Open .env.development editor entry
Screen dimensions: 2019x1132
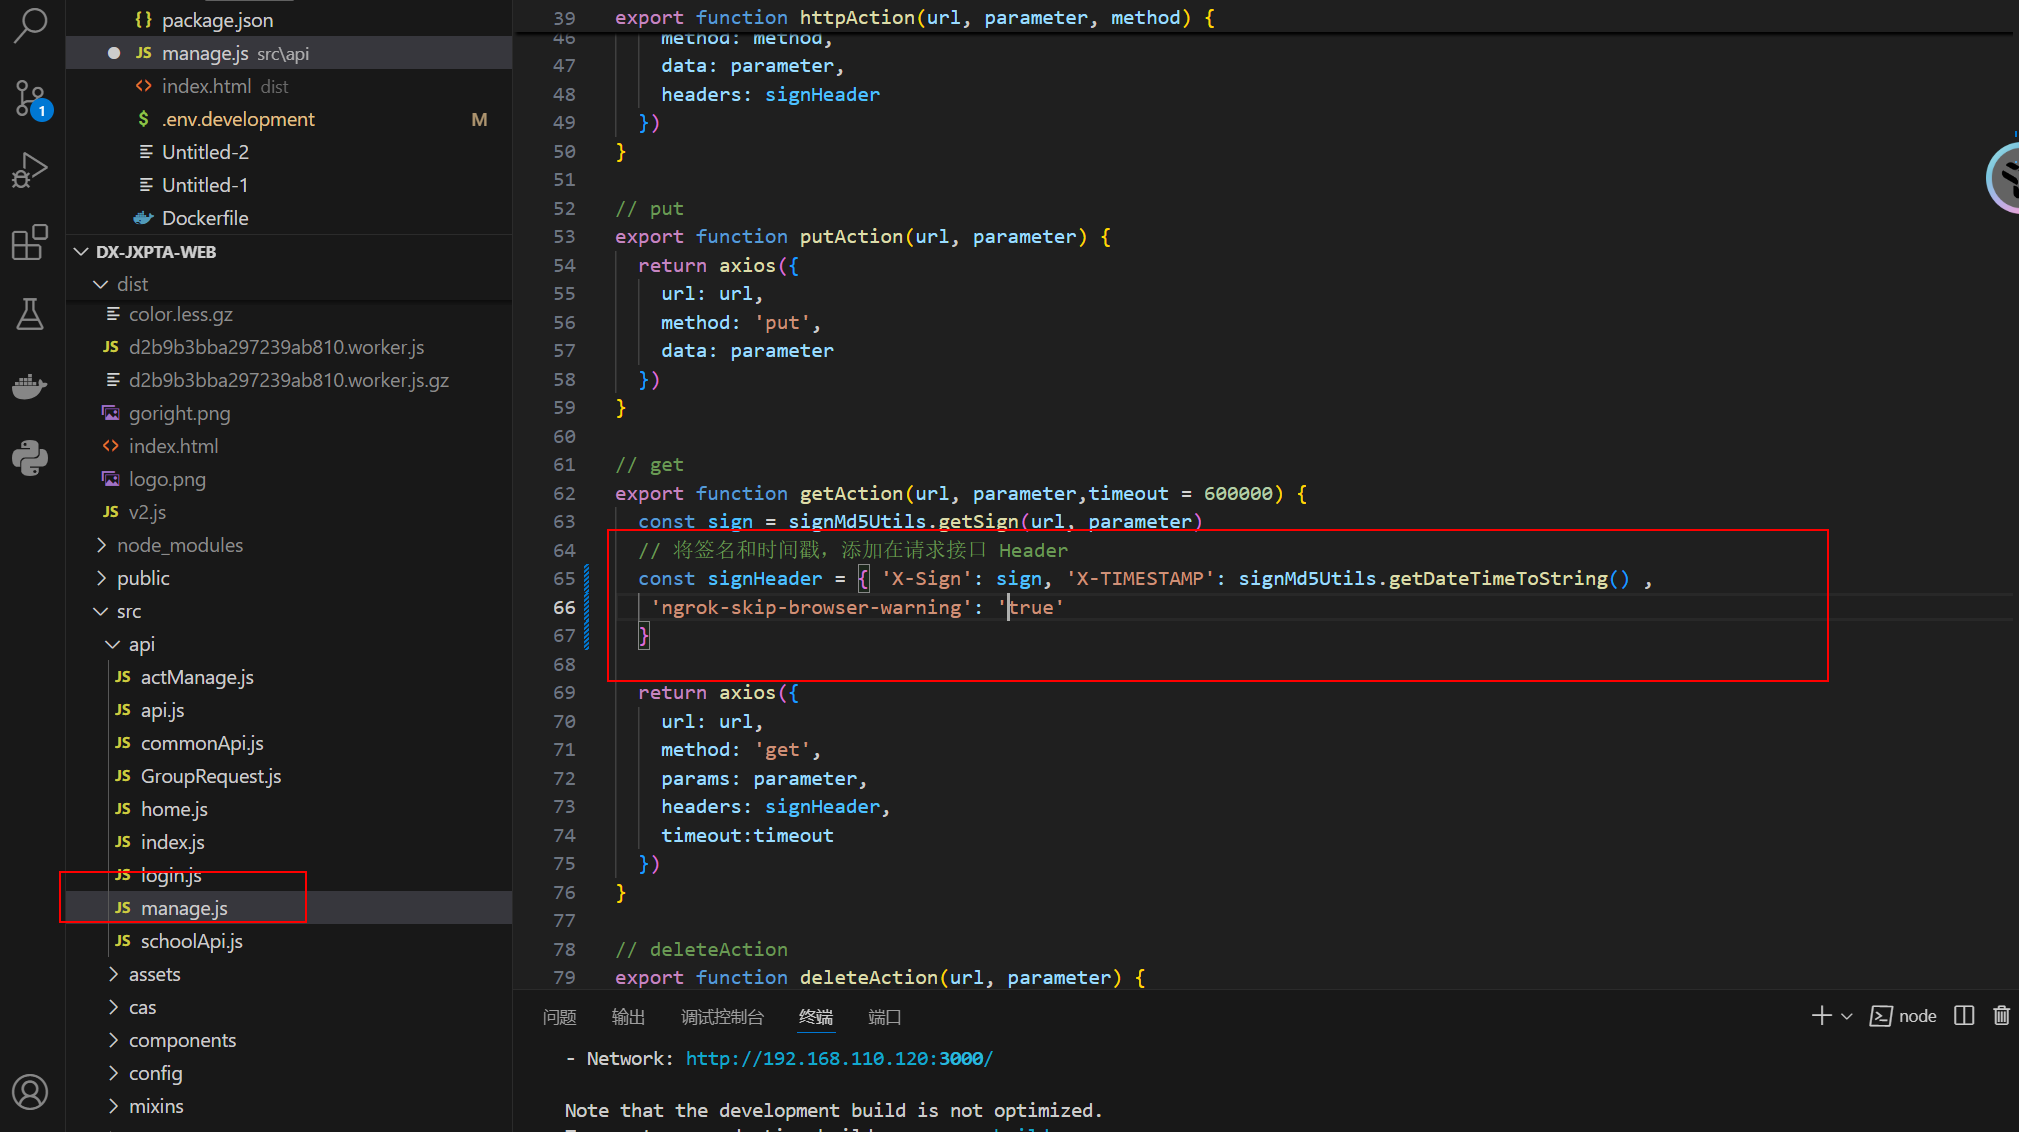click(289, 119)
